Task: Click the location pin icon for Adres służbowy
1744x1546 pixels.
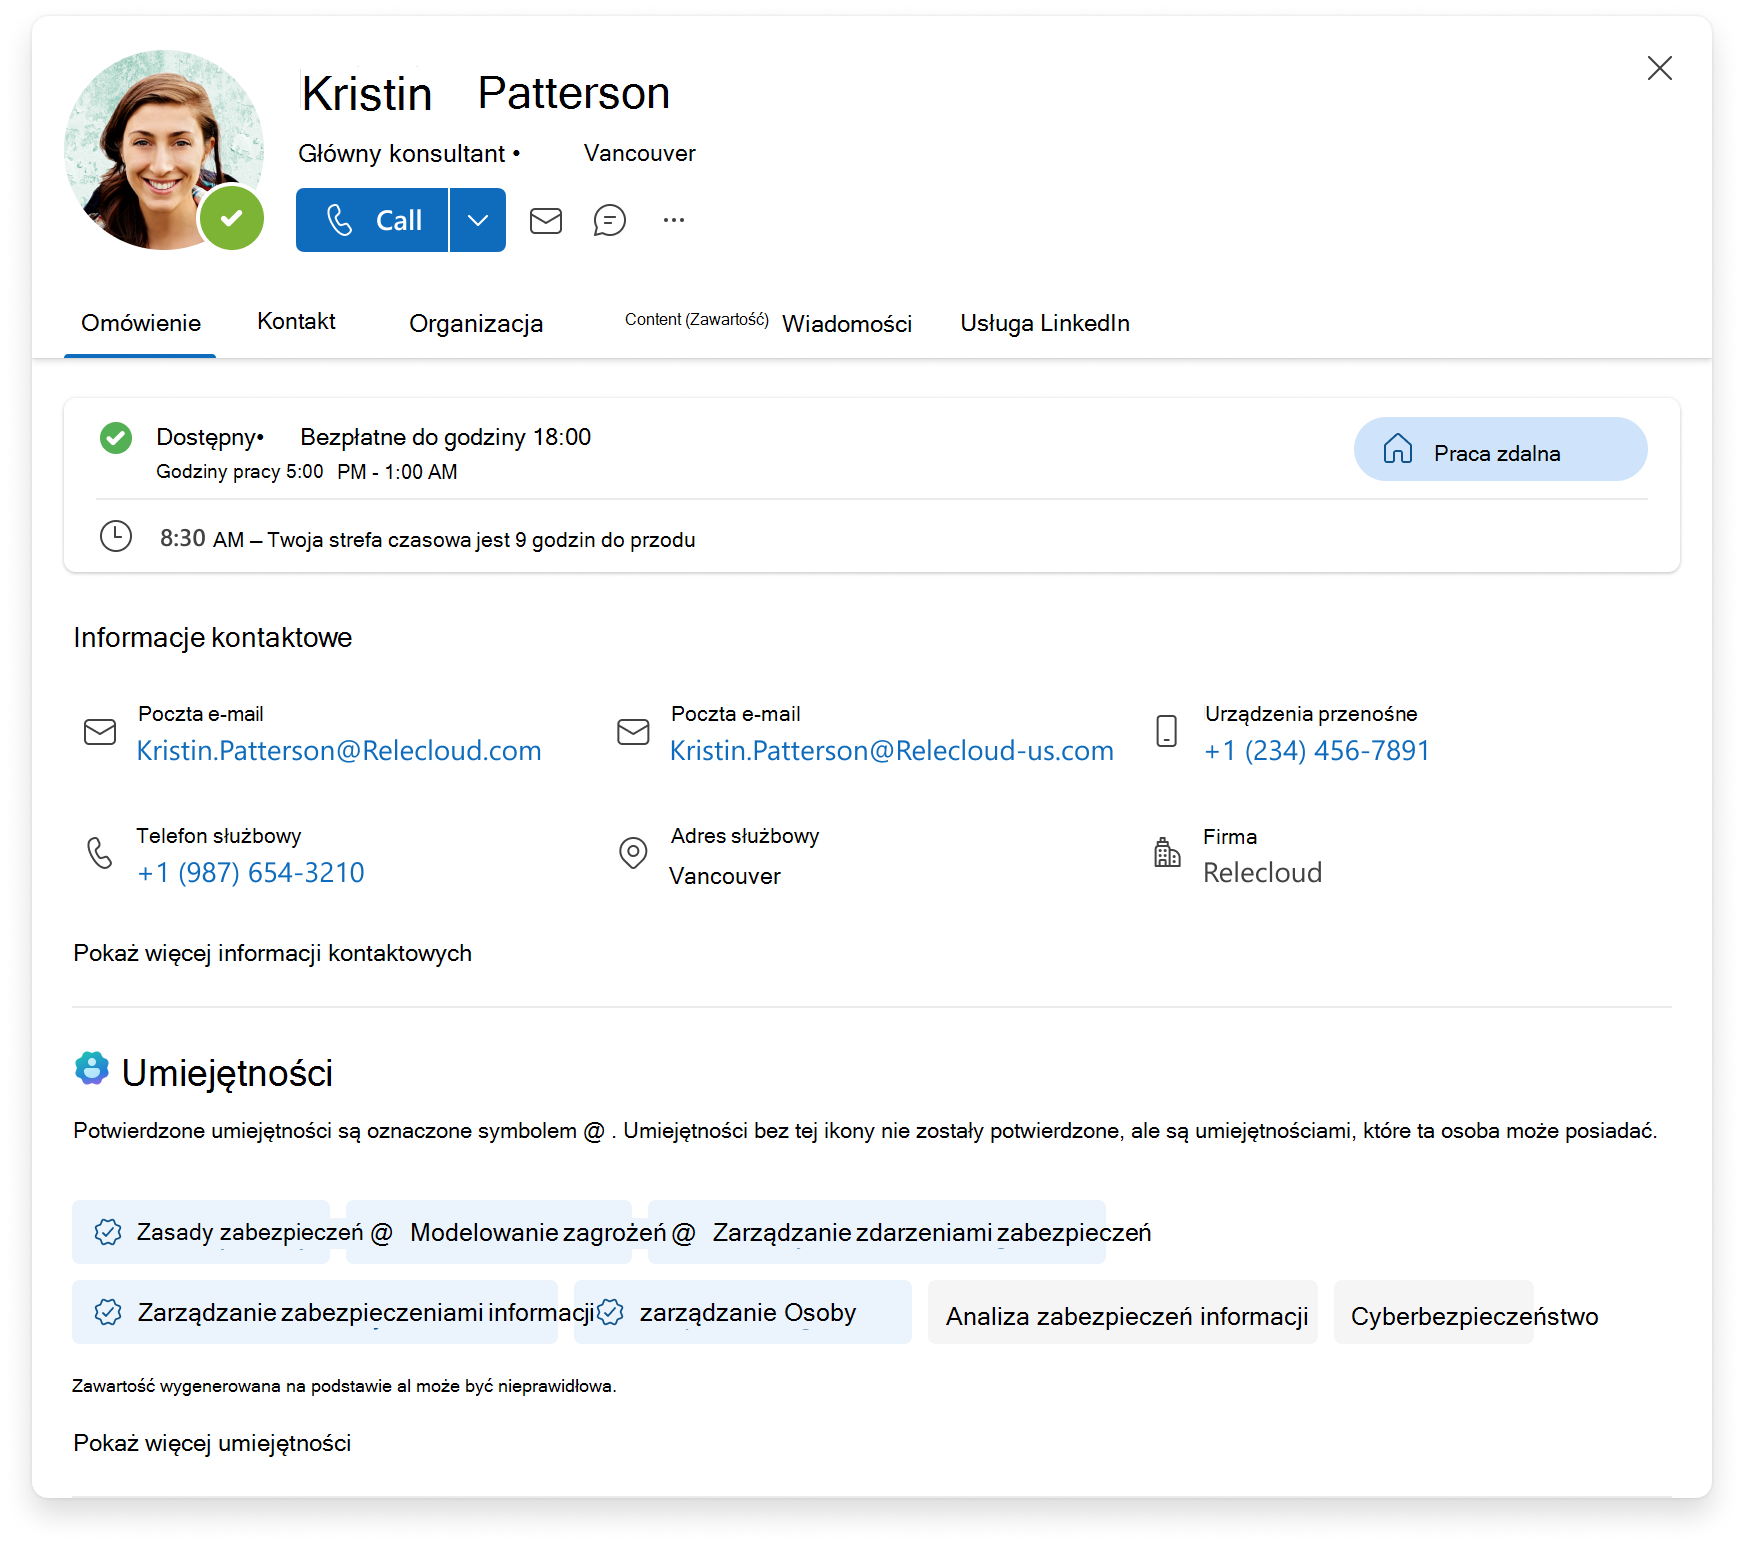Action: 633,853
